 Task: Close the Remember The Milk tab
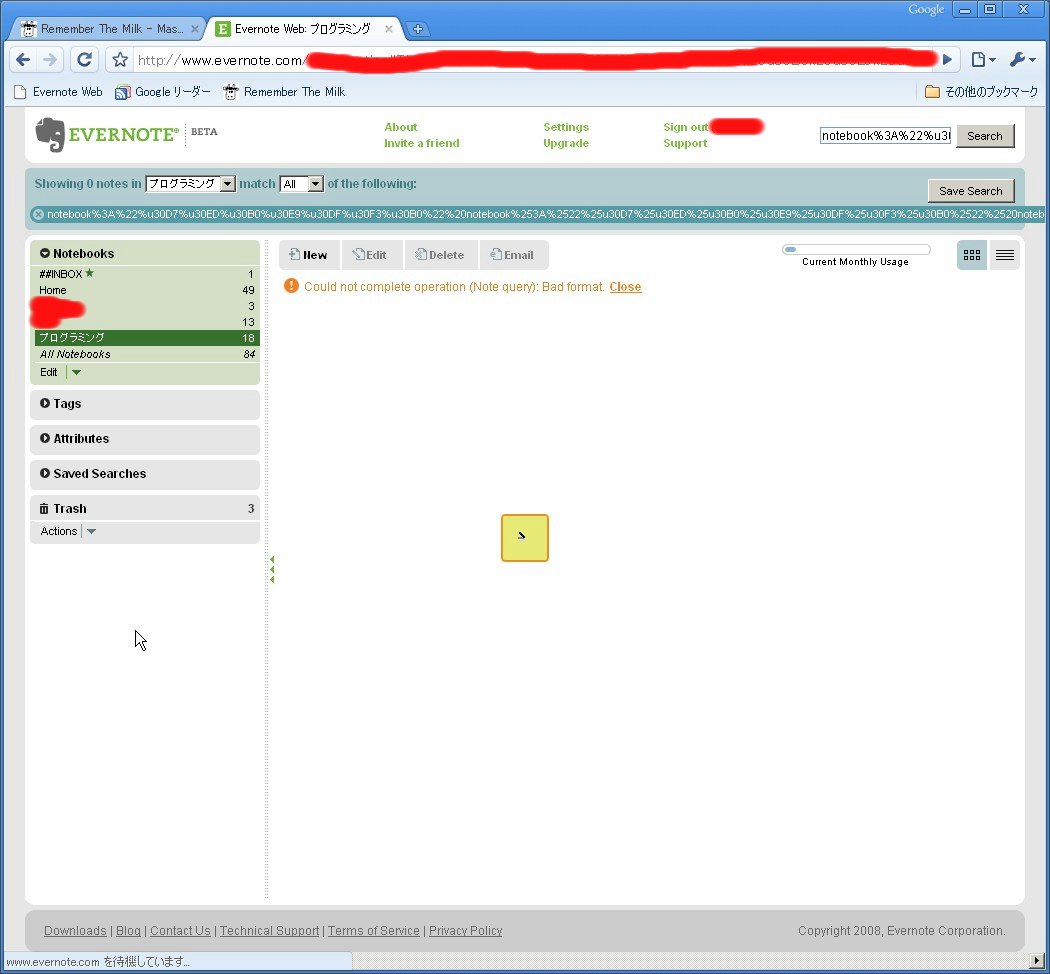pyautogui.click(x=194, y=29)
